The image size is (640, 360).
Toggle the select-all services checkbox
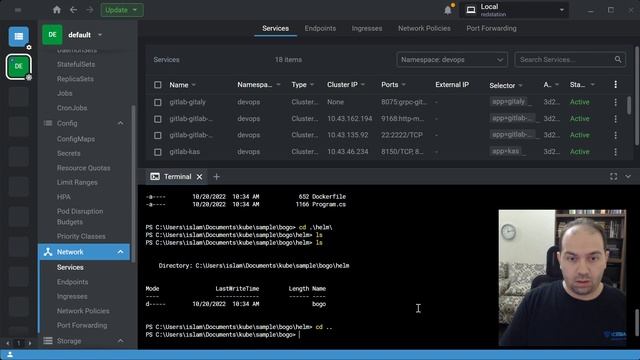[x=158, y=85]
